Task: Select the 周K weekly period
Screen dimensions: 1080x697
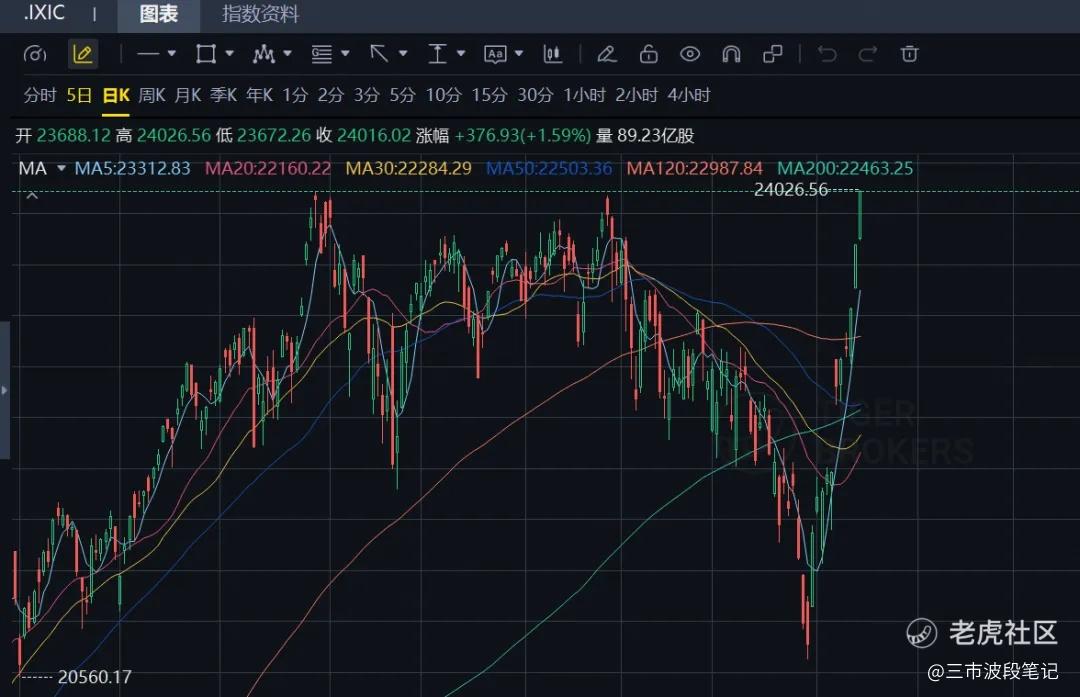Action: pos(152,95)
